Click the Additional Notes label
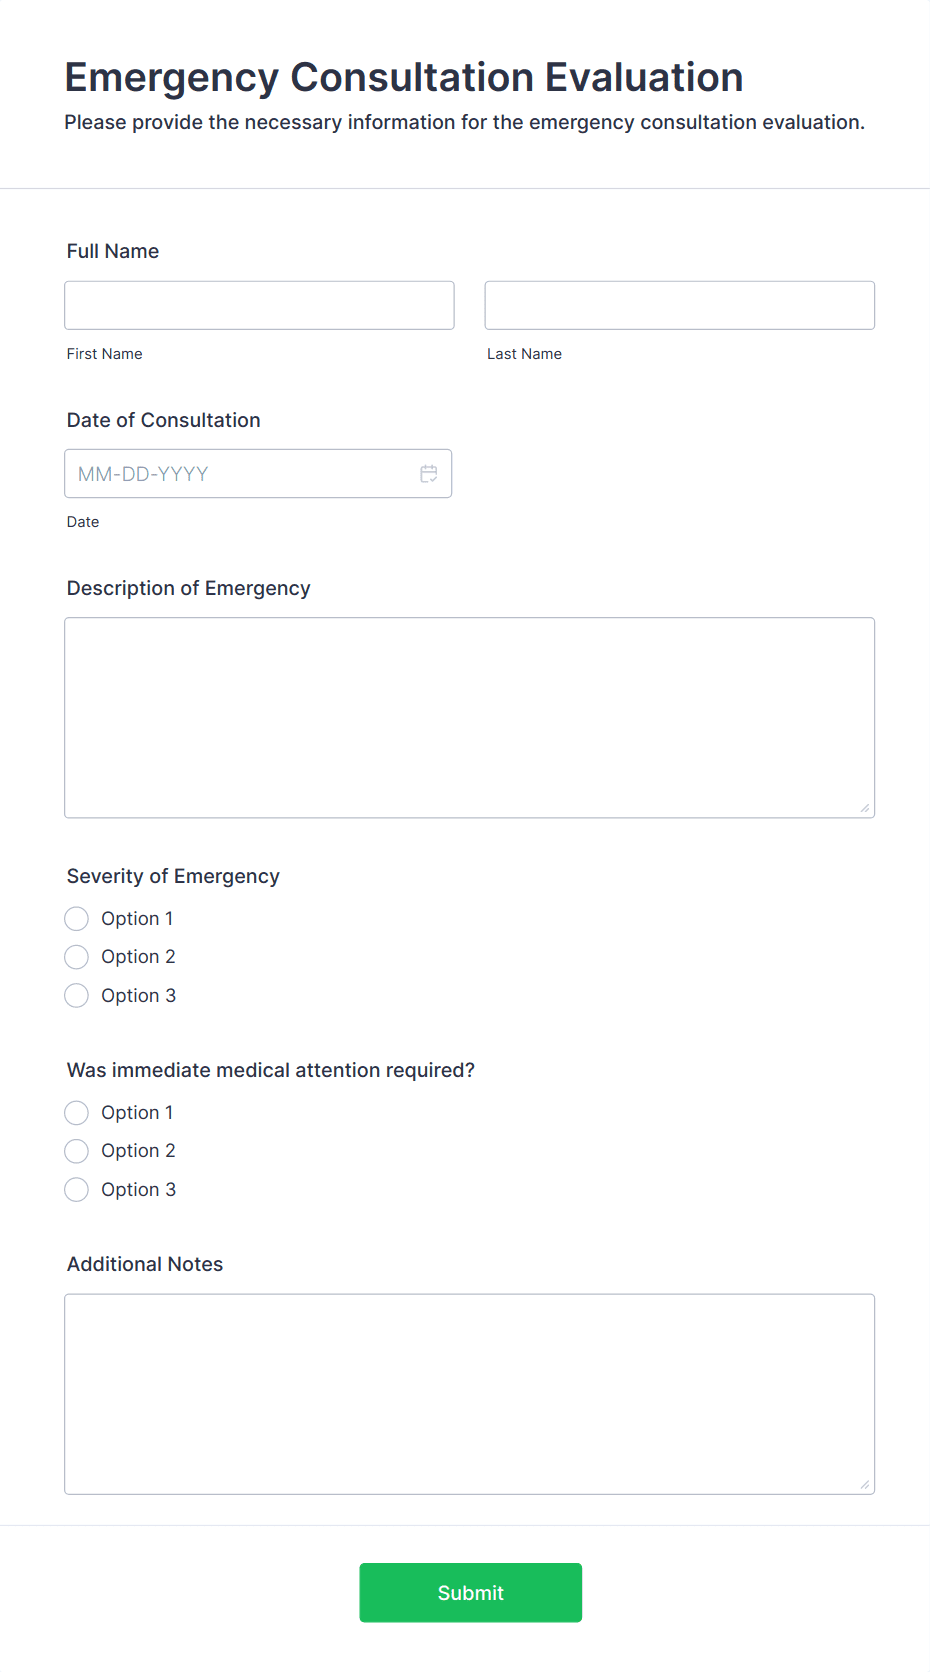 point(144,1264)
